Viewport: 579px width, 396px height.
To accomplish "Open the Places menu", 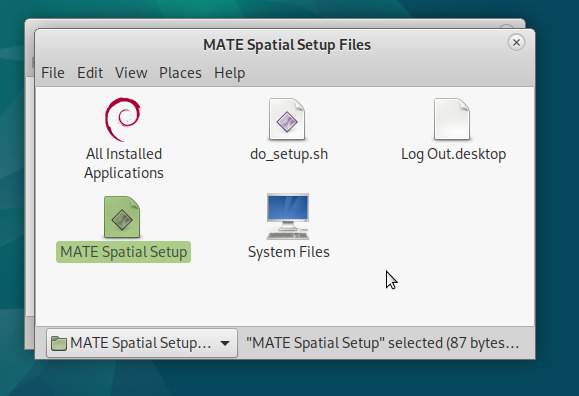I will pyautogui.click(x=180, y=73).
